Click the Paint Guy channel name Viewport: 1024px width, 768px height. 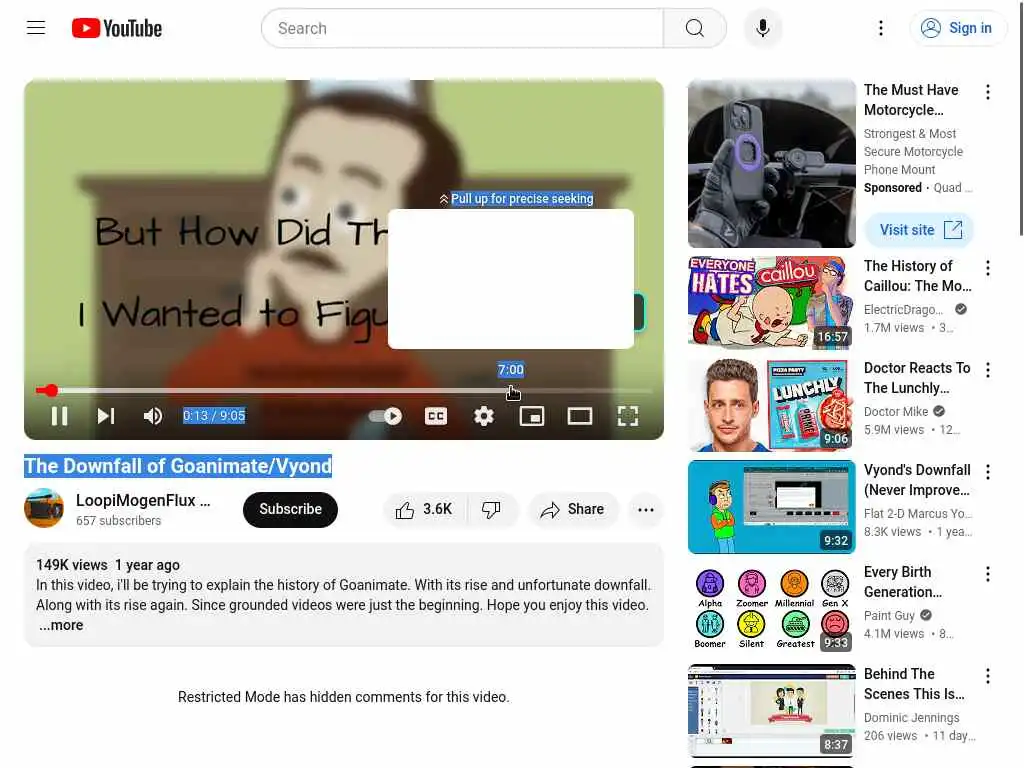pos(889,615)
